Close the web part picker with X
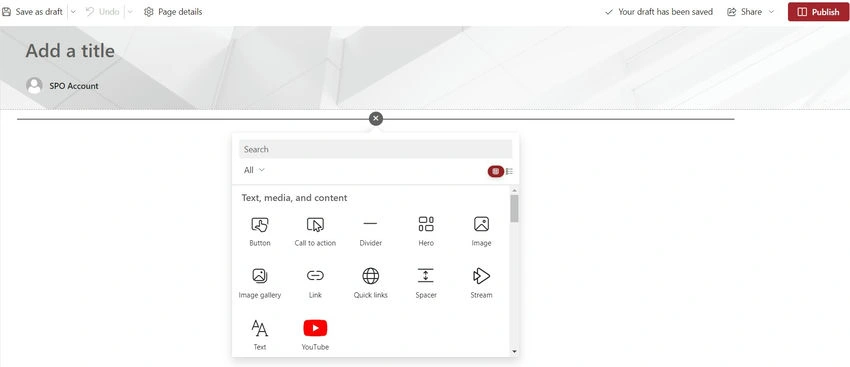The width and height of the screenshot is (850, 367). (x=376, y=118)
